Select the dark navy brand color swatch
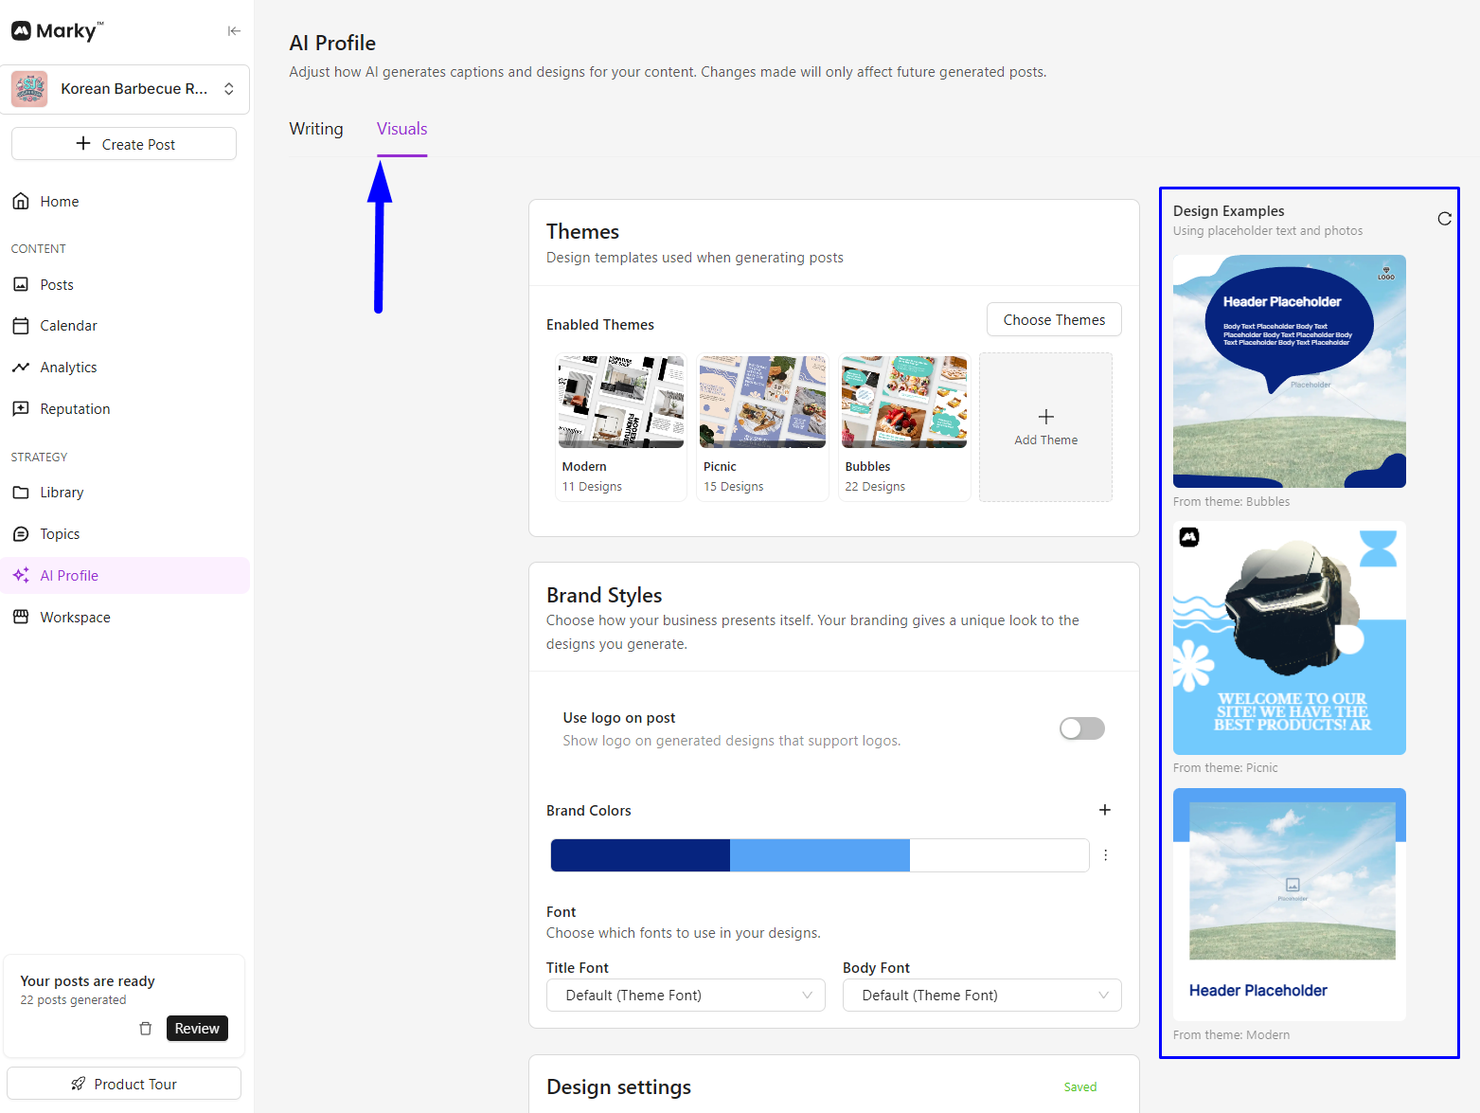1480x1113 pixels. pos(640,855)
